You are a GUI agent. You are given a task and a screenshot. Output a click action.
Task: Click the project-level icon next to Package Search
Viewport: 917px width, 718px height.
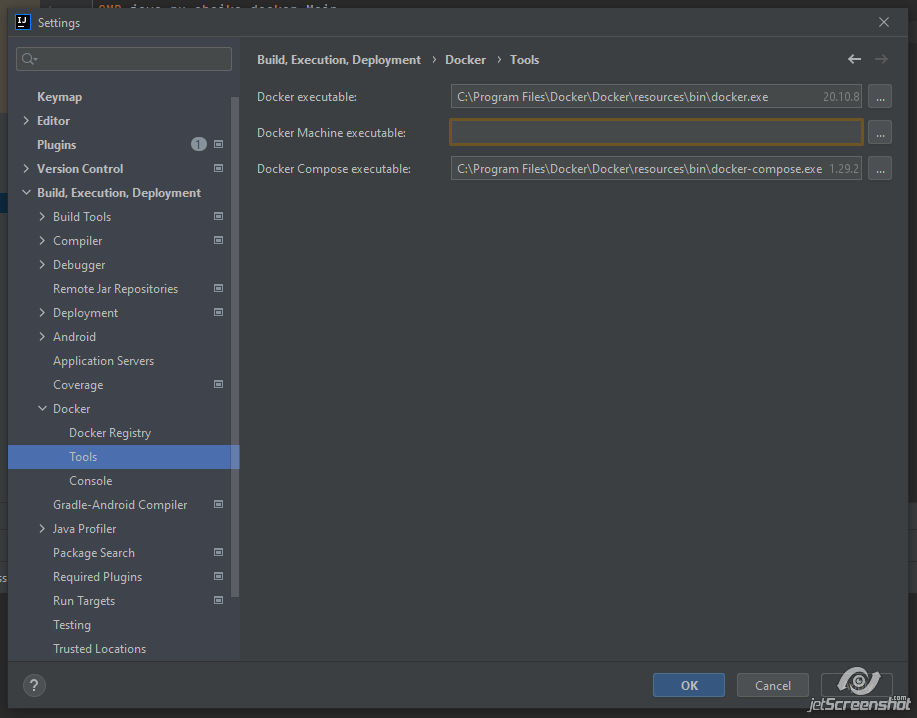218,552
